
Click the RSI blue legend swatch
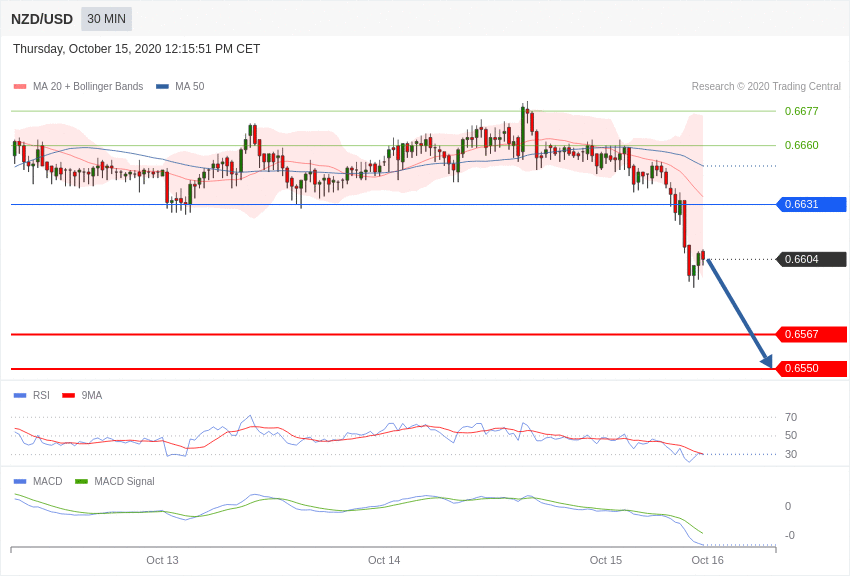pyautogui.click(x=20, y=396)
